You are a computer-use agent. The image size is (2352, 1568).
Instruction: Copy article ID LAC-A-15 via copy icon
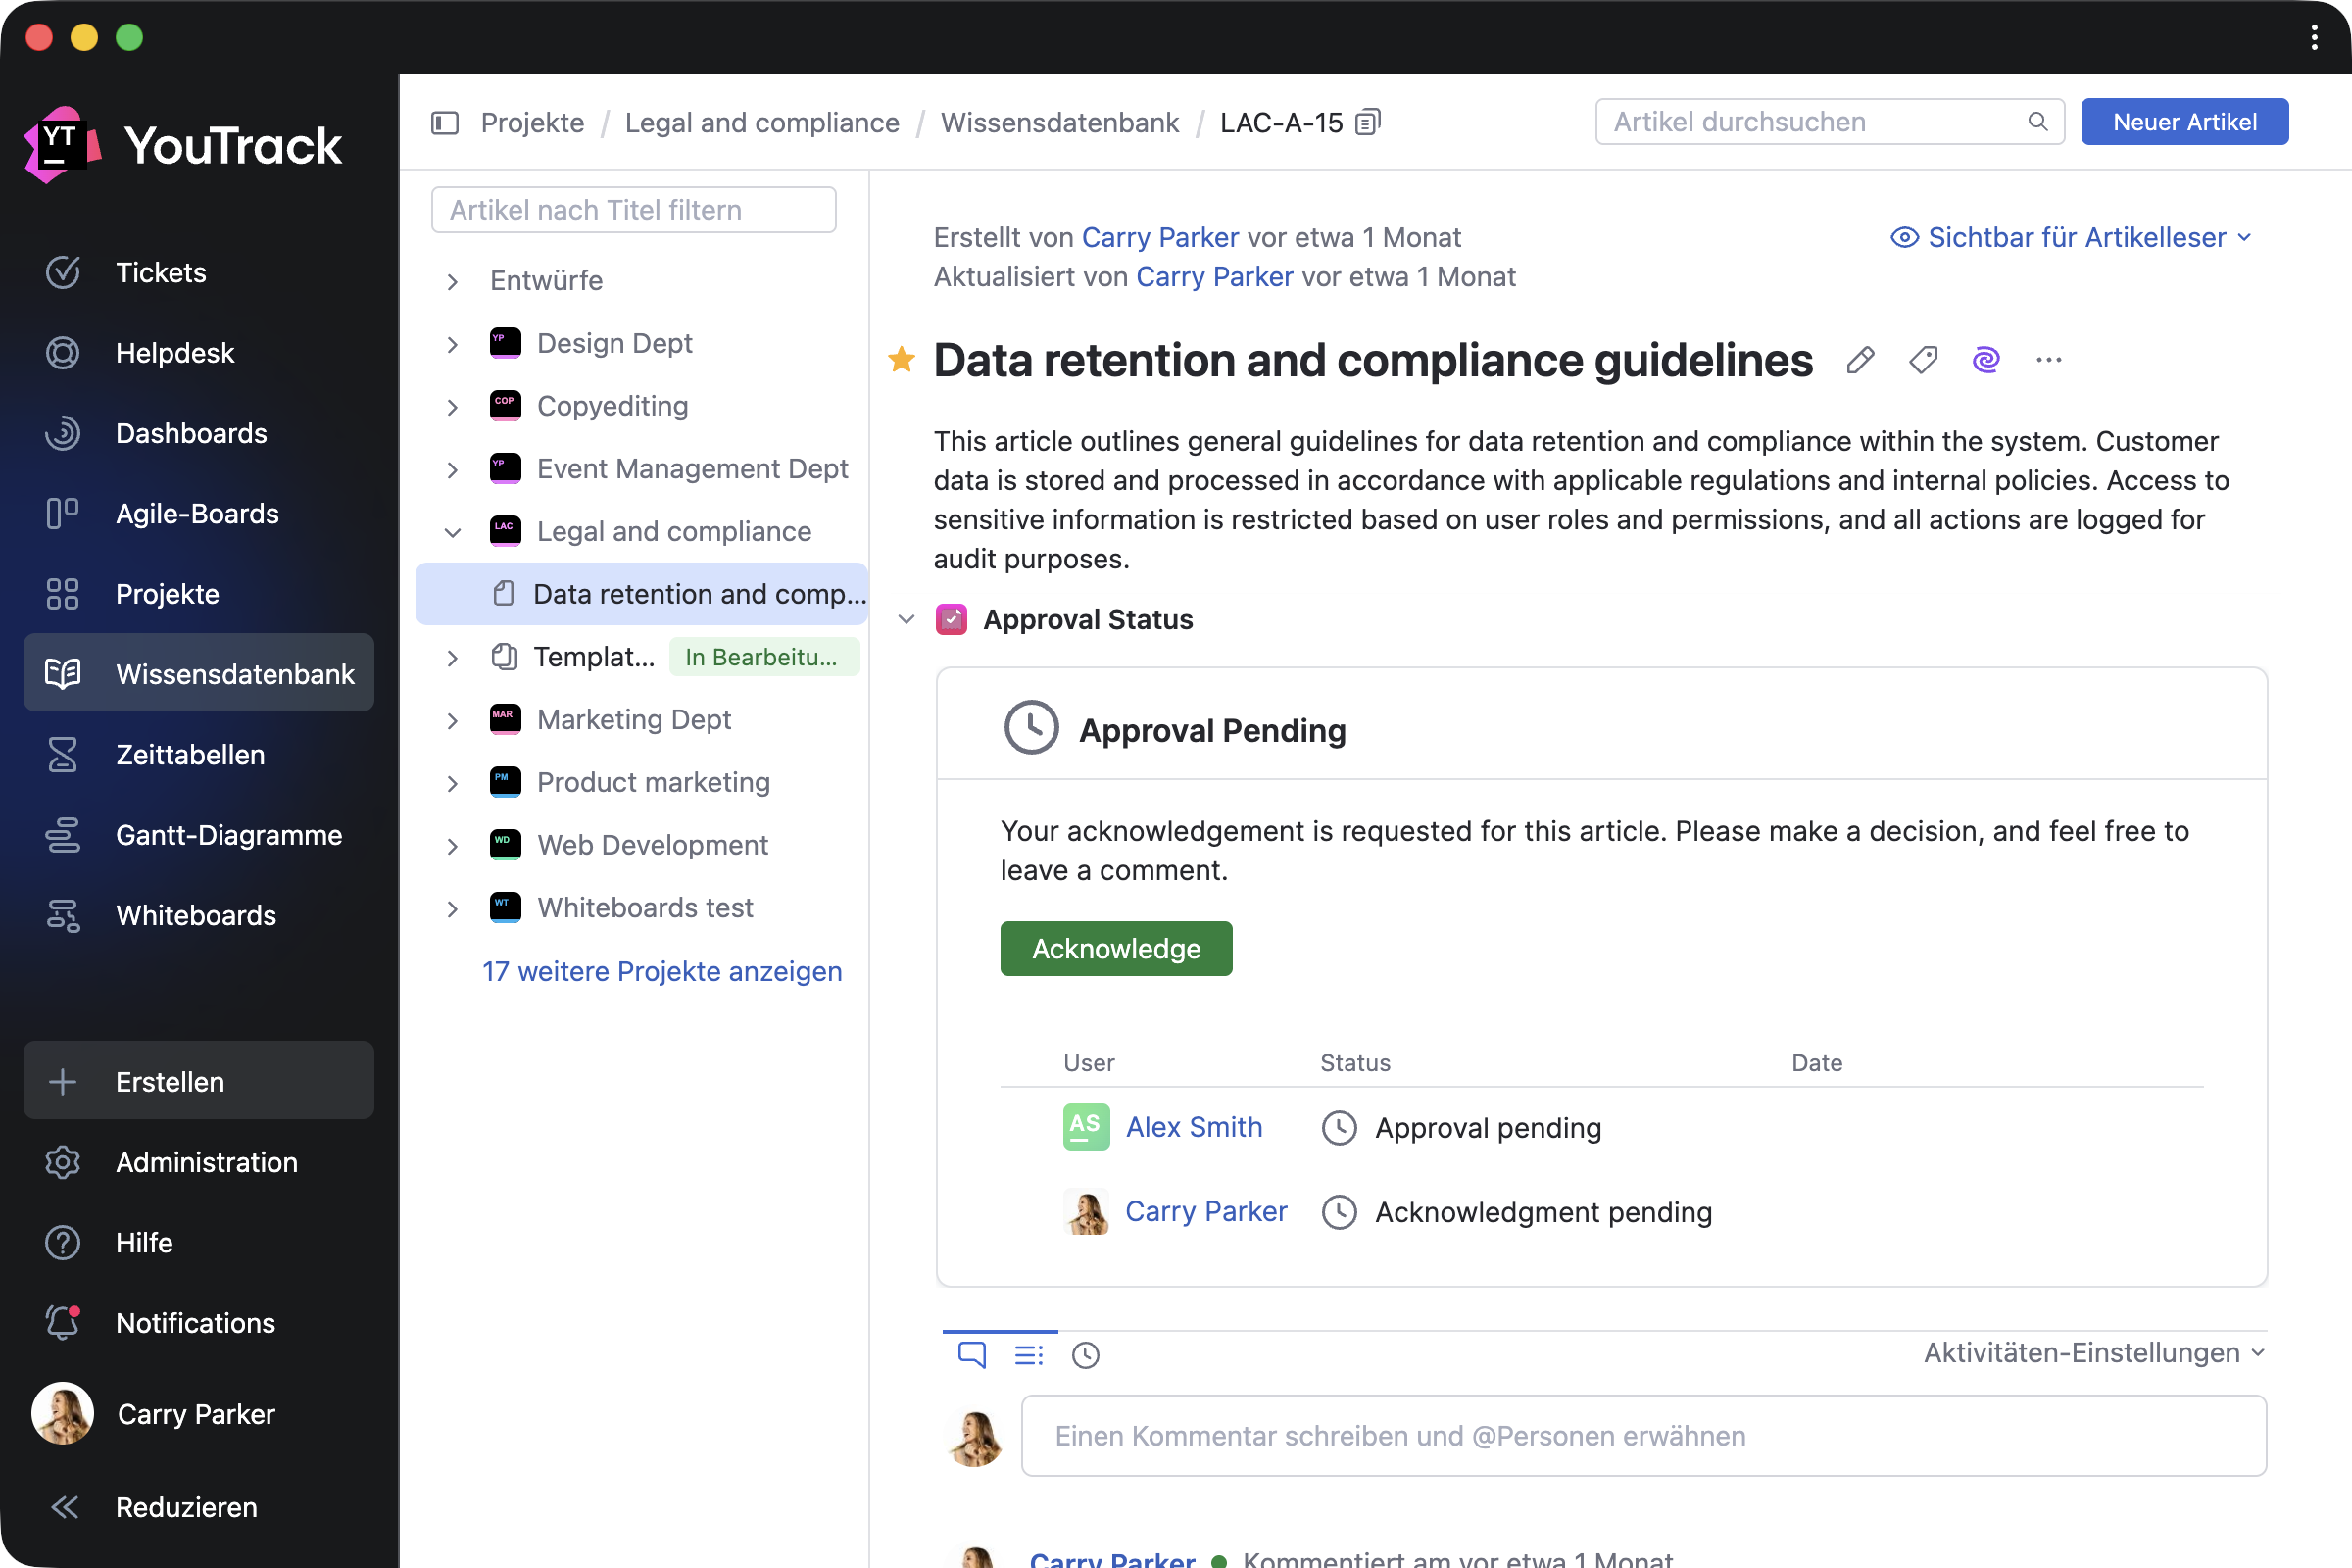pos(1367,122)
